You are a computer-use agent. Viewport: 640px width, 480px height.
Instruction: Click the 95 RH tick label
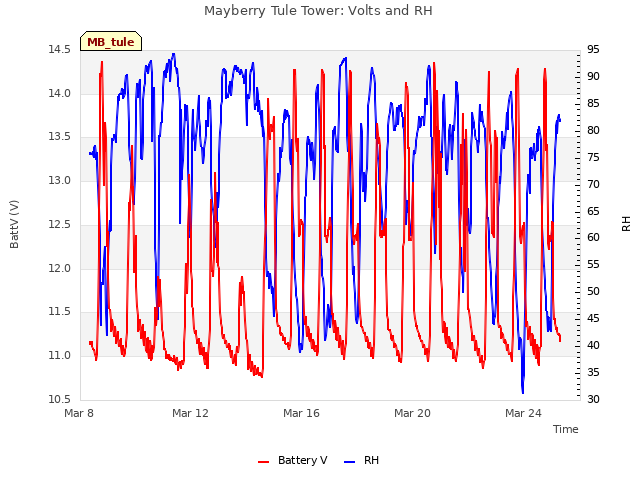[593, 50]
